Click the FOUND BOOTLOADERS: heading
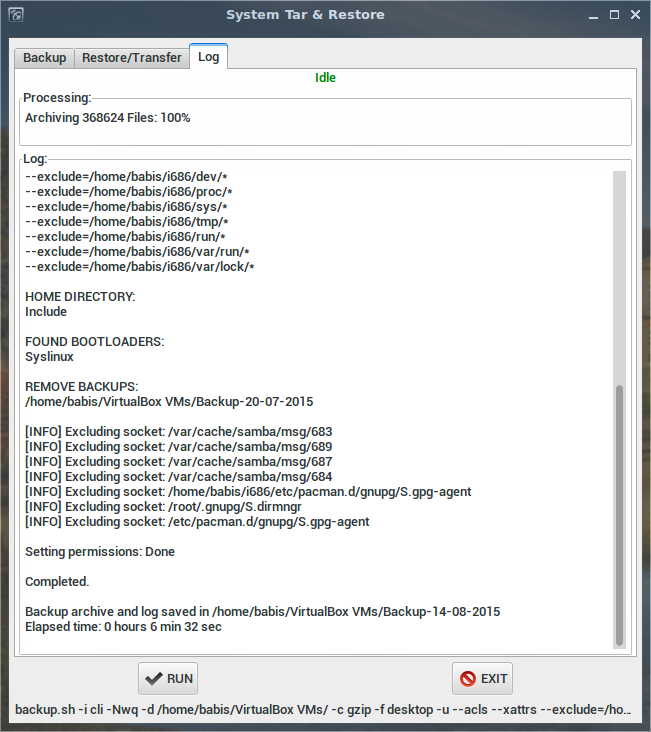Screen dimensions: 651x732 click(95, 342)
